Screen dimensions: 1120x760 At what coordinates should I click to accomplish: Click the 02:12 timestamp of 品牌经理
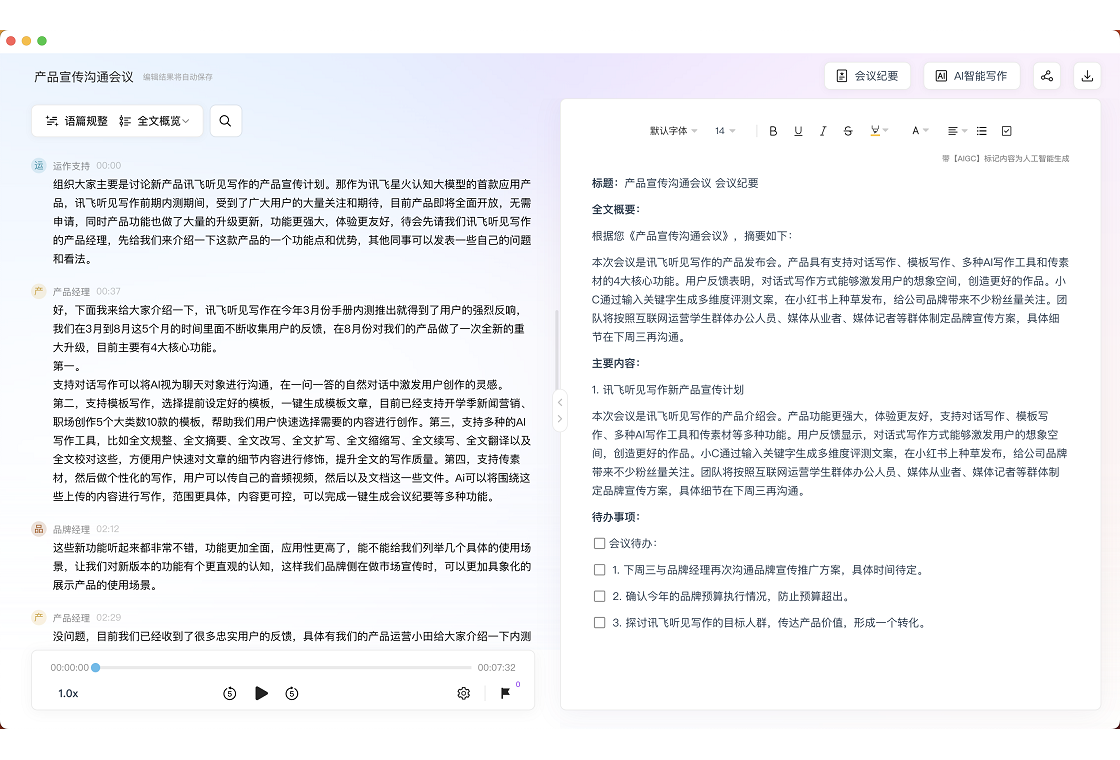pyautogui.click(x=108, y=529)
